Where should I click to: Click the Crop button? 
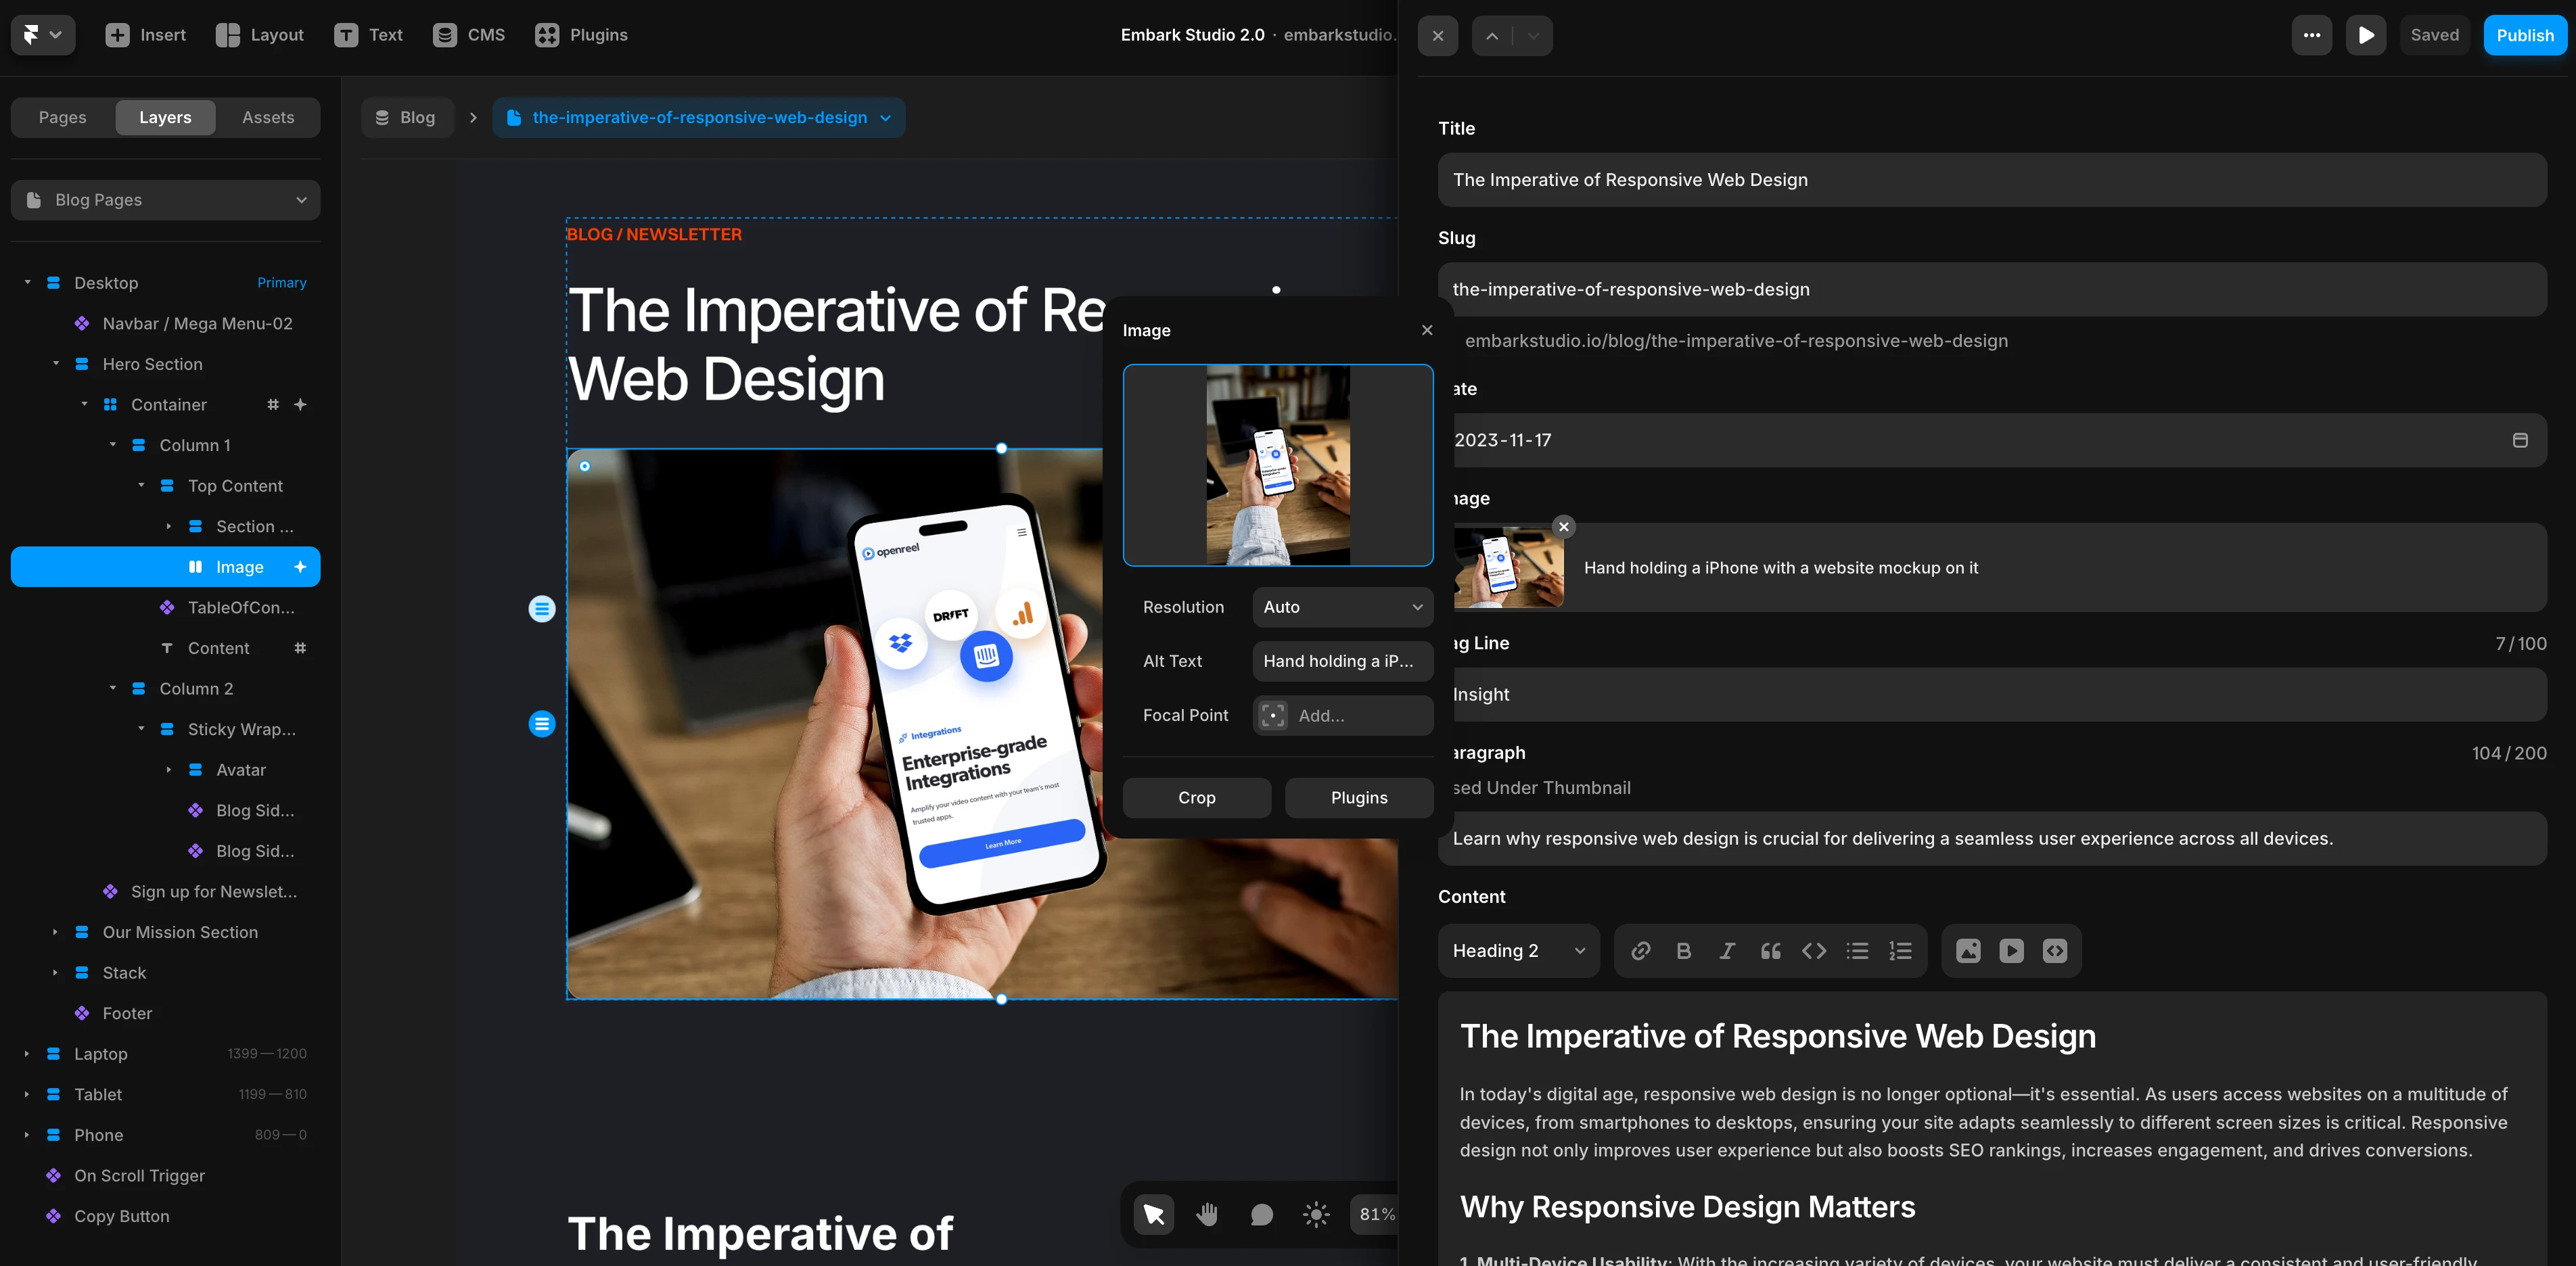click(1196, 798)
